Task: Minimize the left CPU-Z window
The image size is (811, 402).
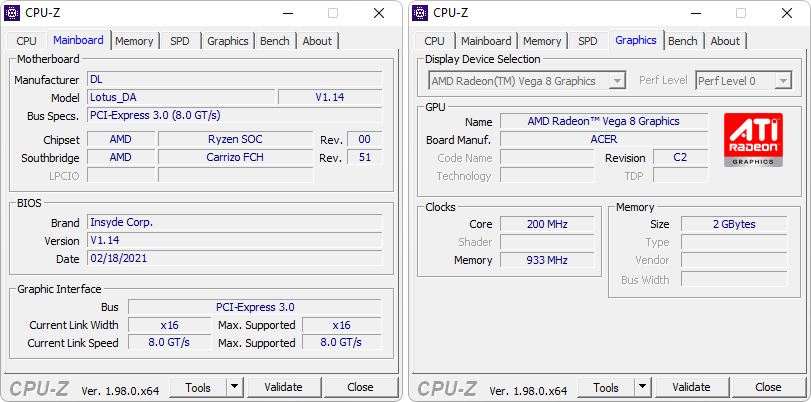Action: (x=286, y=13)
